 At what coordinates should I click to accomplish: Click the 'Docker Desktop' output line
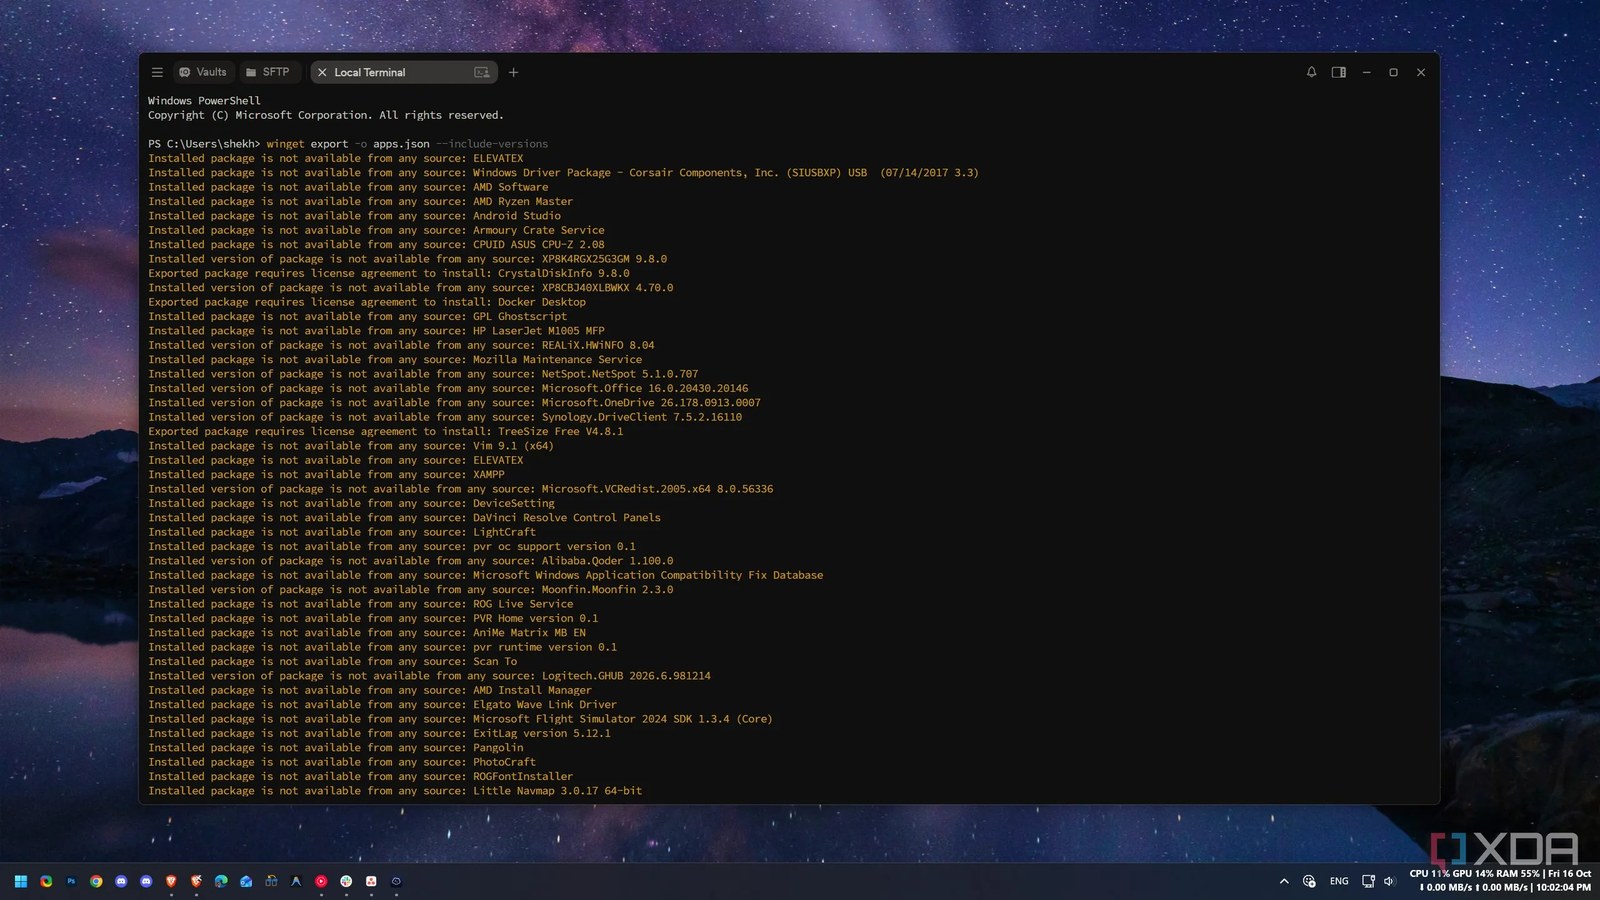[x=367, y=302]
